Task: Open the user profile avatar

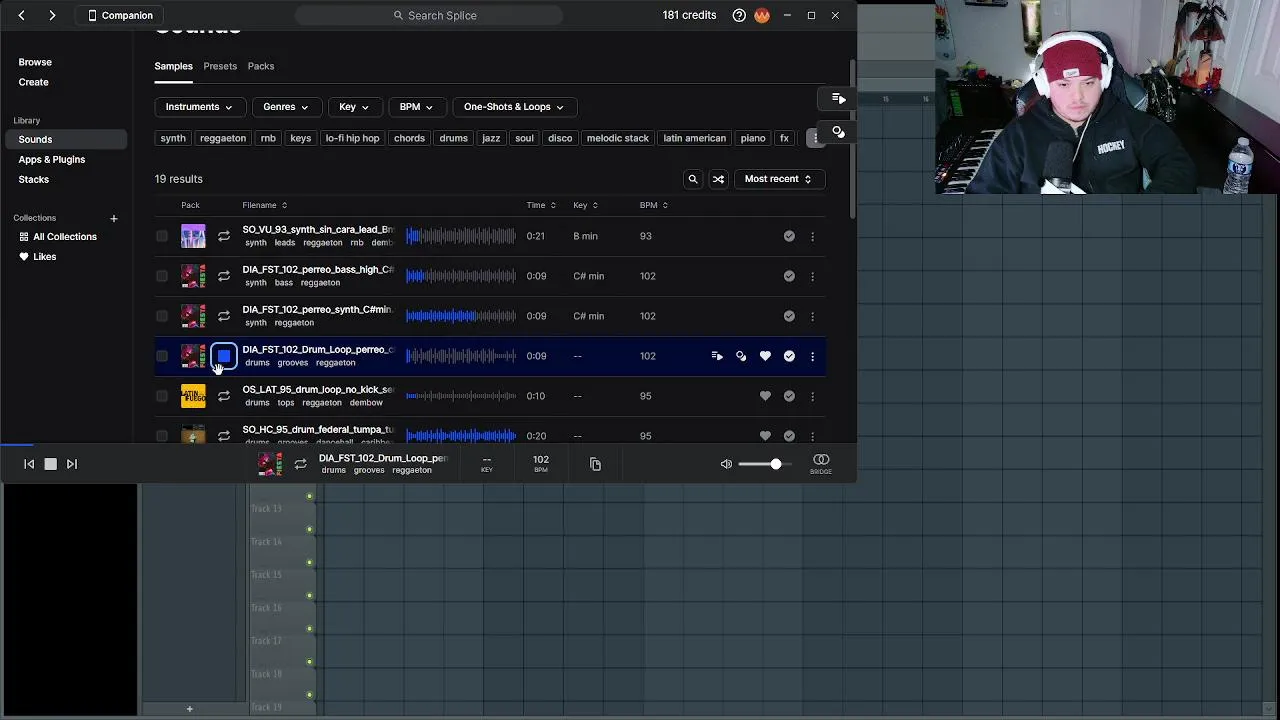Action: (762, 15)
